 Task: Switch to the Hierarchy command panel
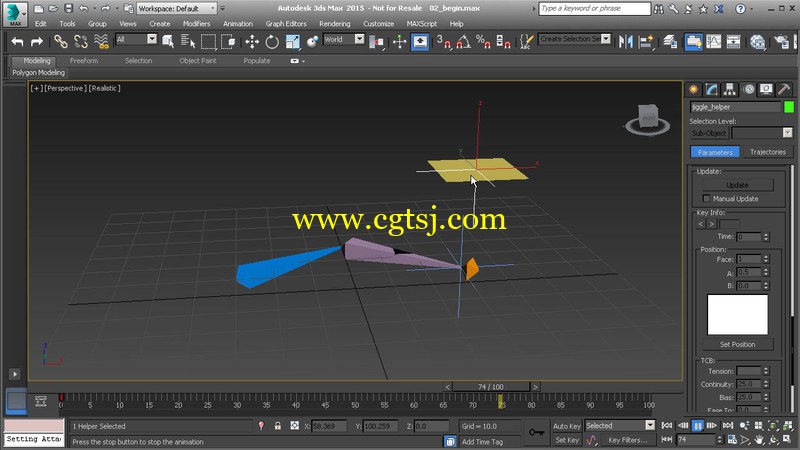click(730, 89)
